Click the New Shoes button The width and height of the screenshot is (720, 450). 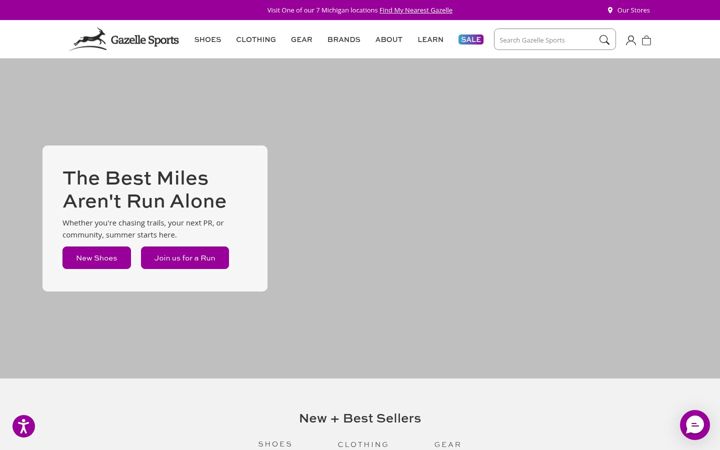(96, 258)
